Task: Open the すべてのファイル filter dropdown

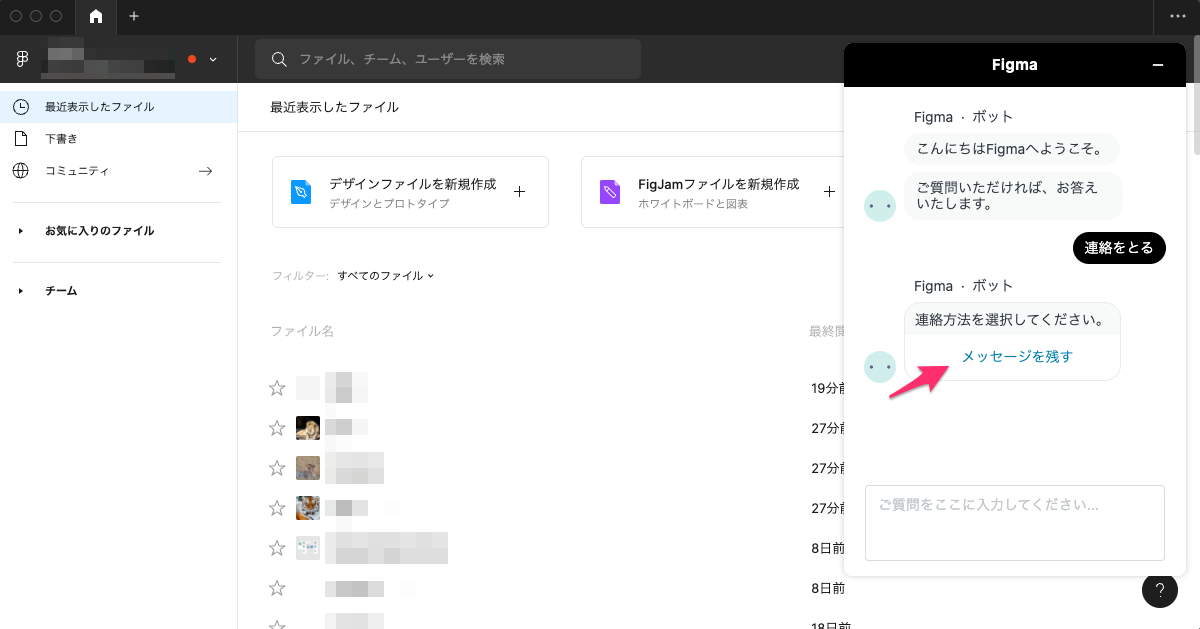Action: (386, 275)
